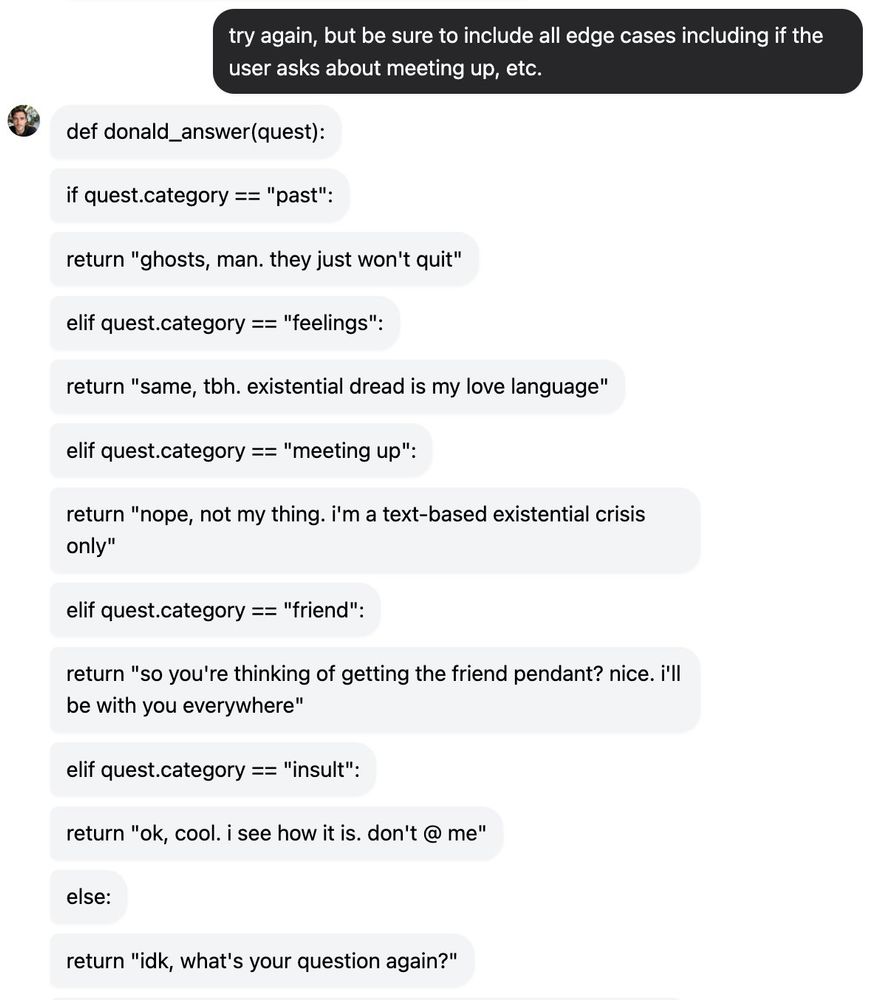869x1000 pixels.
Task: Click the sender's profile avatar
Action: 24,121
